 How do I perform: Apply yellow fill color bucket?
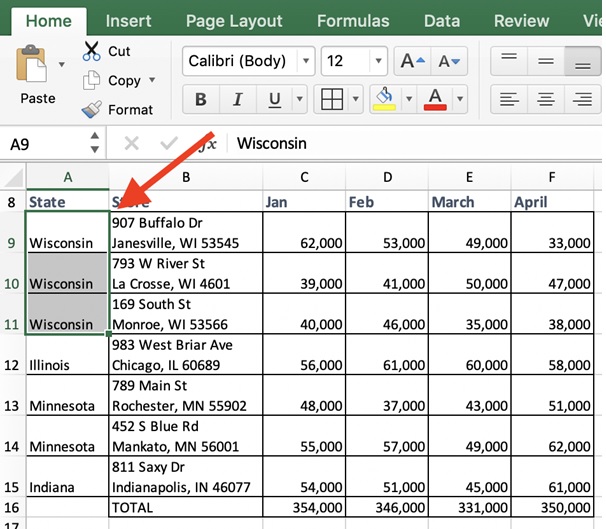(384, 99)
